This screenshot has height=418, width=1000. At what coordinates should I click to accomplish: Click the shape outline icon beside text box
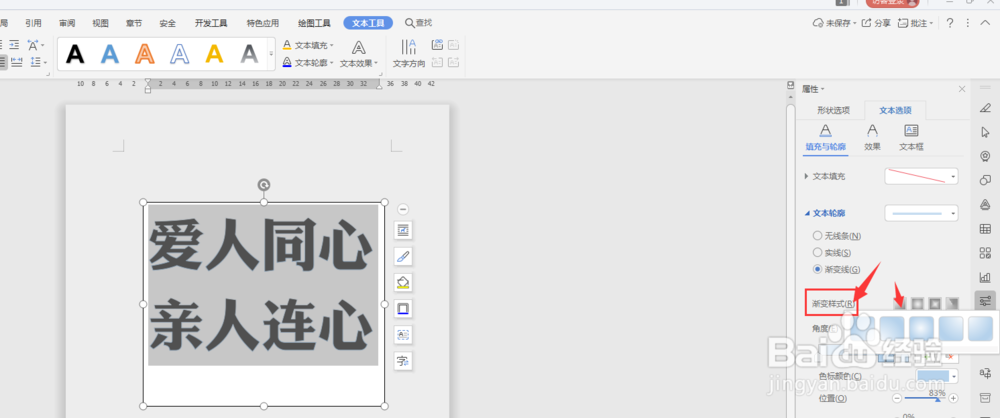(x=402, y=309)
